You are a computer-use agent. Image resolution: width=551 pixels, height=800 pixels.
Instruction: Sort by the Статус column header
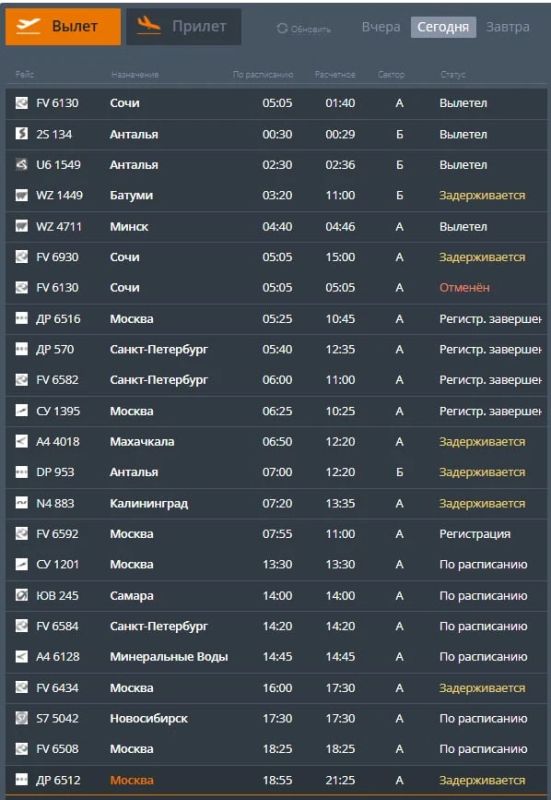(x=453, y=74)
